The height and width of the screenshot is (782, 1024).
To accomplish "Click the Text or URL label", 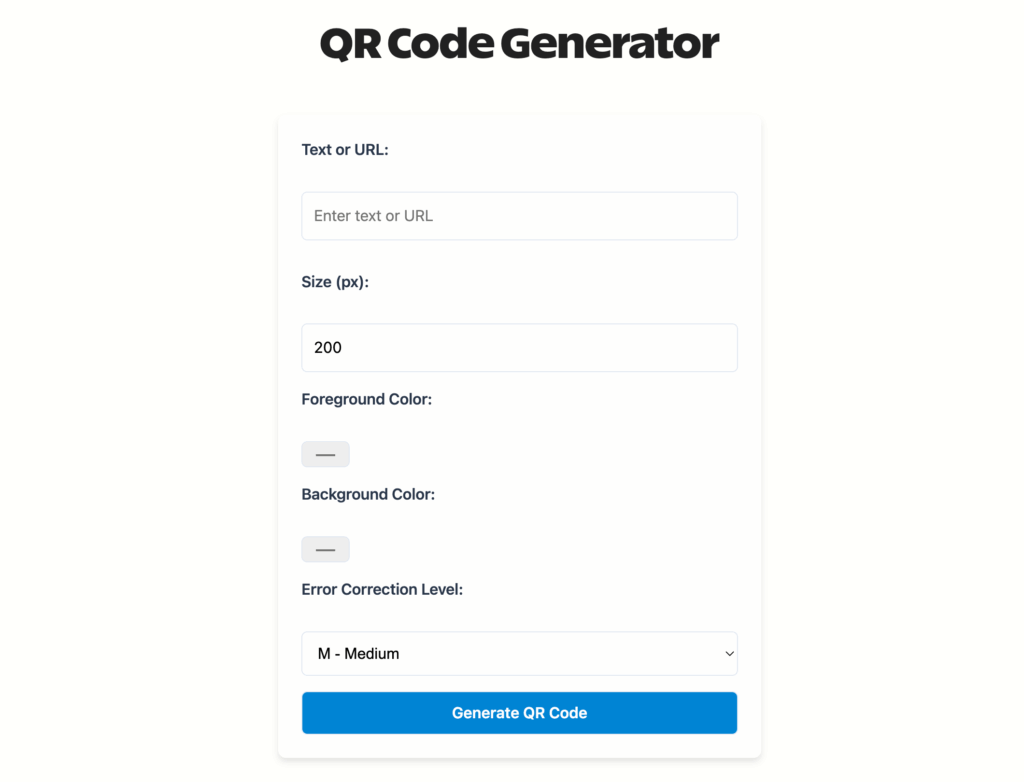I will pyautogui.click(x=344, y=149).
